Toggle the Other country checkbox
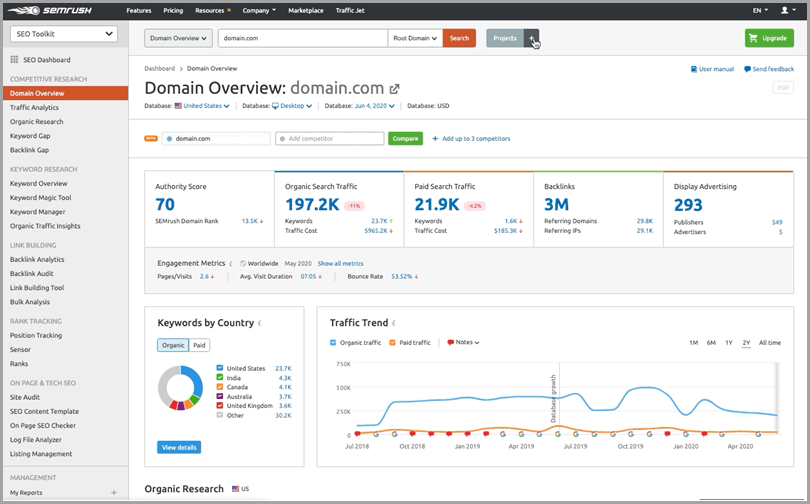The image size is (810, 504). 220,415
